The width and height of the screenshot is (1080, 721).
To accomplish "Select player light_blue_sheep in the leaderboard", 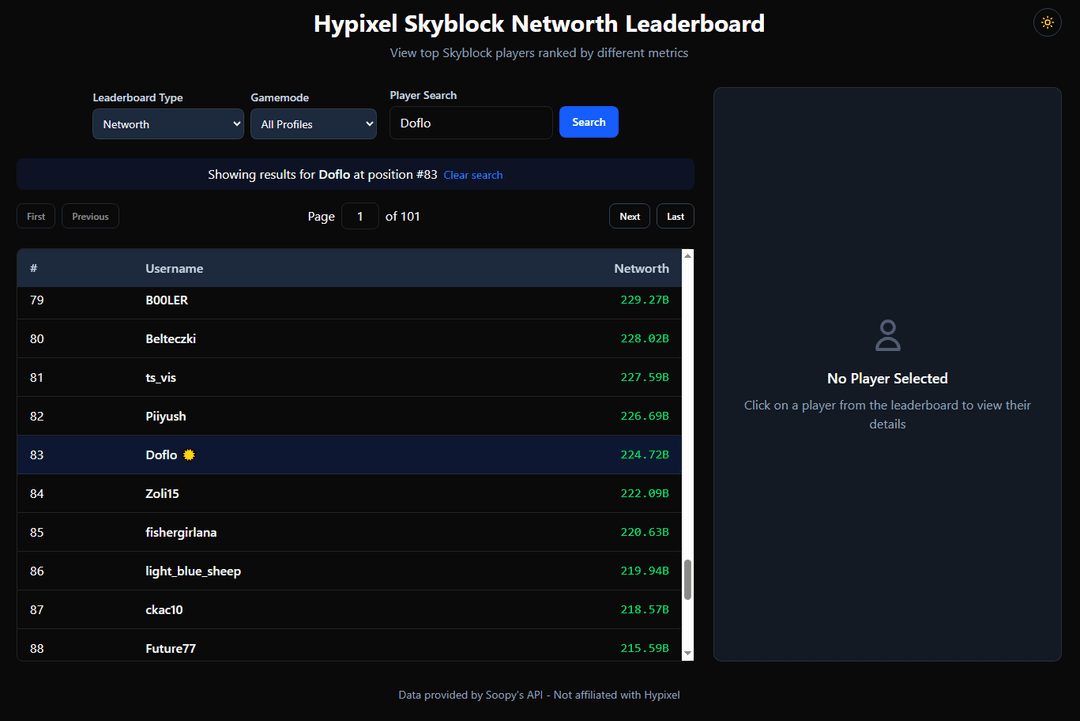I will (193, 571).
